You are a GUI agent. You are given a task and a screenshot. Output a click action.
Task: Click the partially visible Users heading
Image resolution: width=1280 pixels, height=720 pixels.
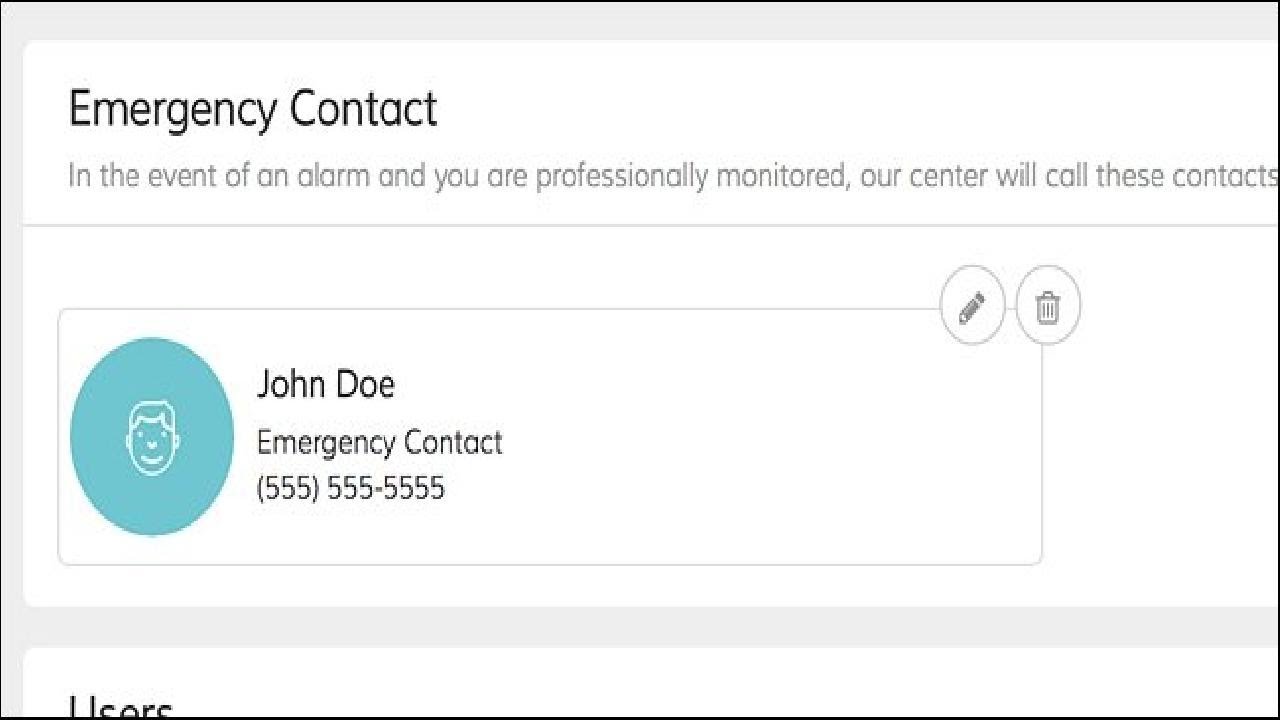tap(120, 706)
